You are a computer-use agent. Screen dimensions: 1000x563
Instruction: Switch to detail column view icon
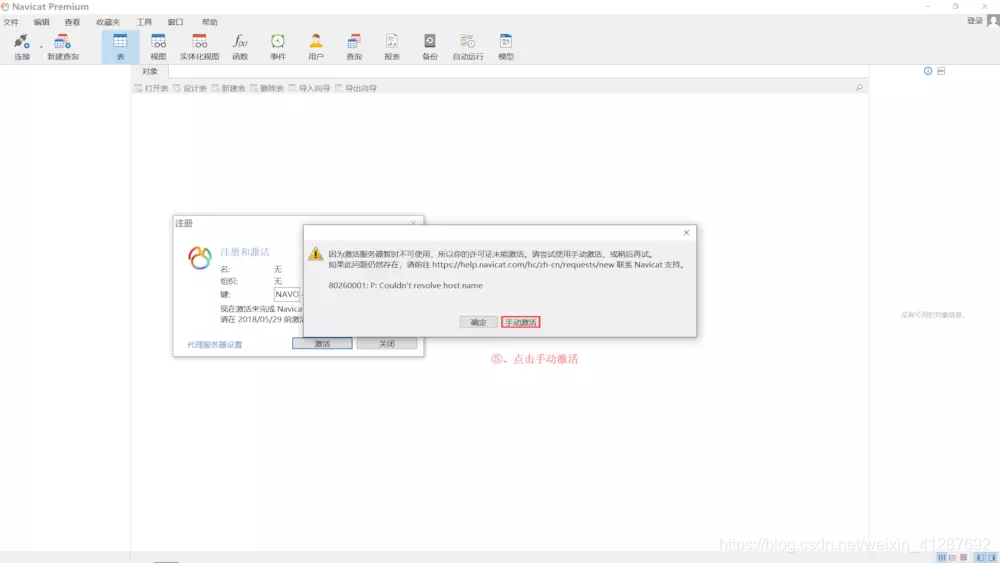click(x=941, y=557)
